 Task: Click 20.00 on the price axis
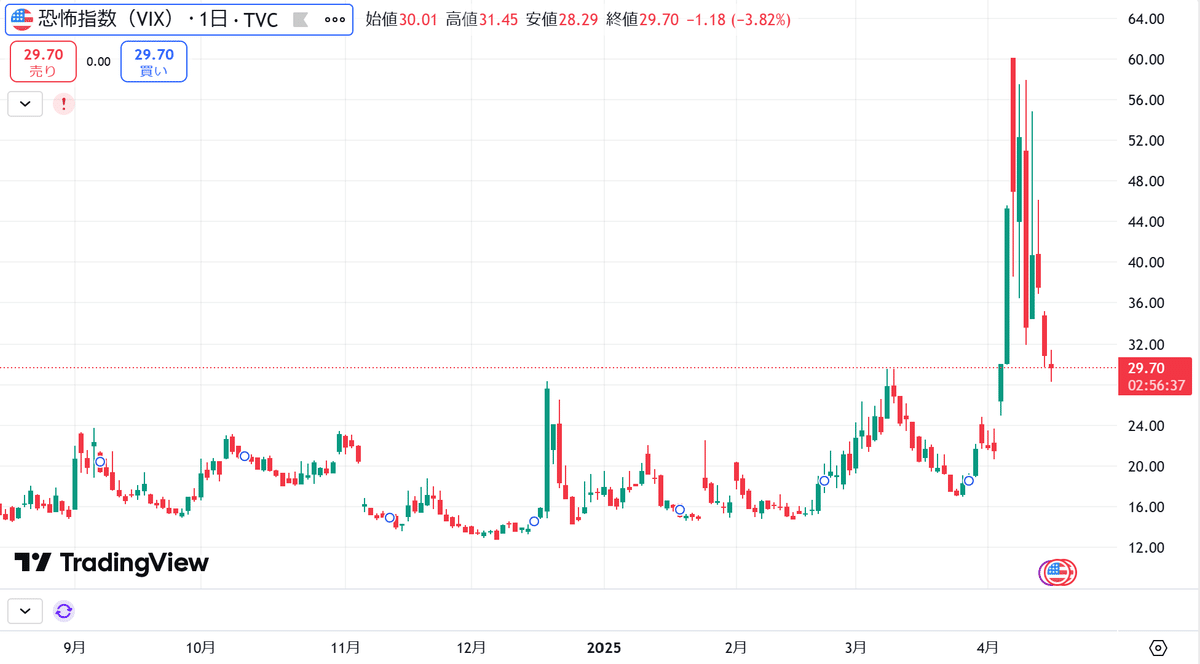click(x=1144, y=467)
